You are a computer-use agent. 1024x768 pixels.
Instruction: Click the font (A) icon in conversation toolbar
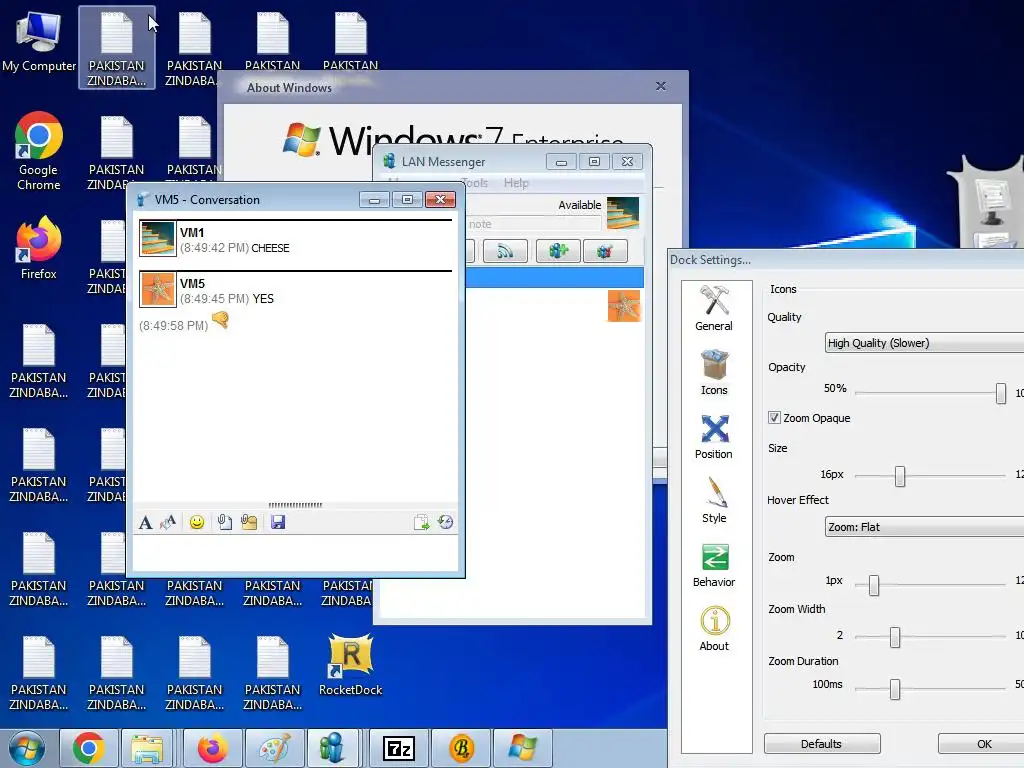pos(146,522)
